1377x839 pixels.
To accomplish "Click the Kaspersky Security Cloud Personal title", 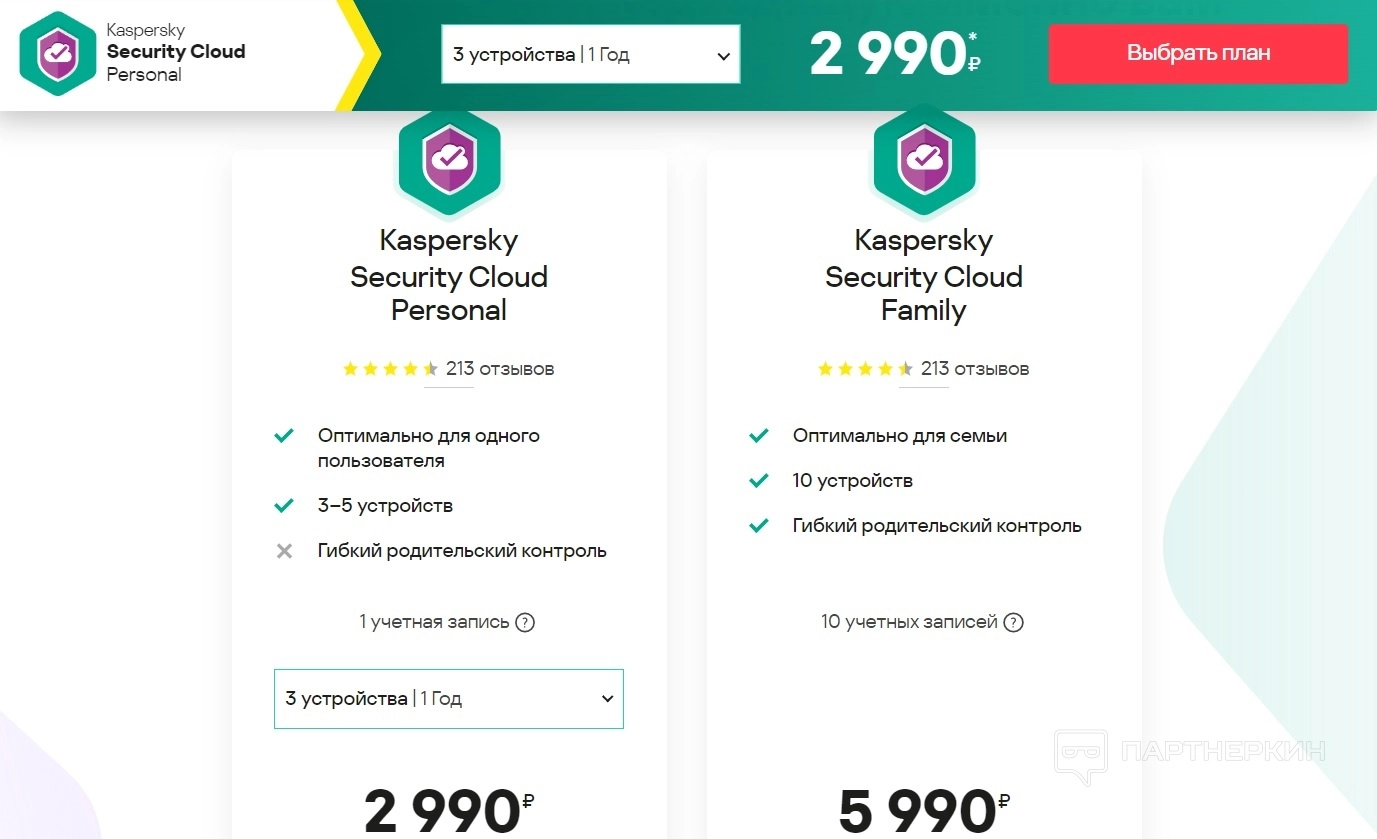I will click(x=449, y=275).
